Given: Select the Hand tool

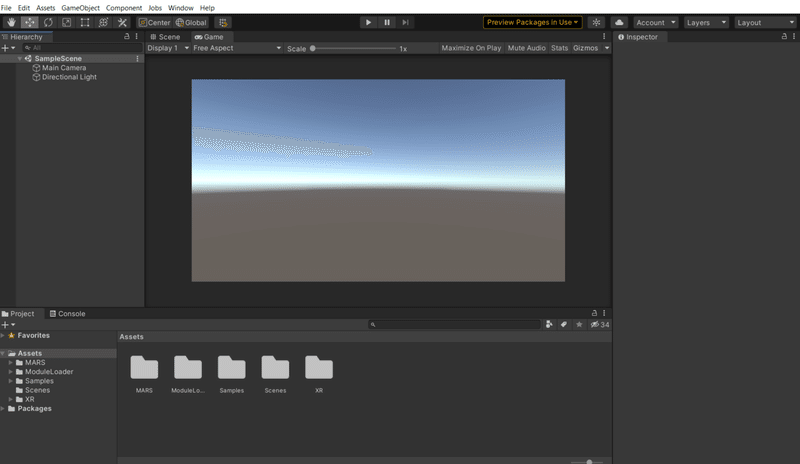Looking at the screenshot, I should (11, 22).
